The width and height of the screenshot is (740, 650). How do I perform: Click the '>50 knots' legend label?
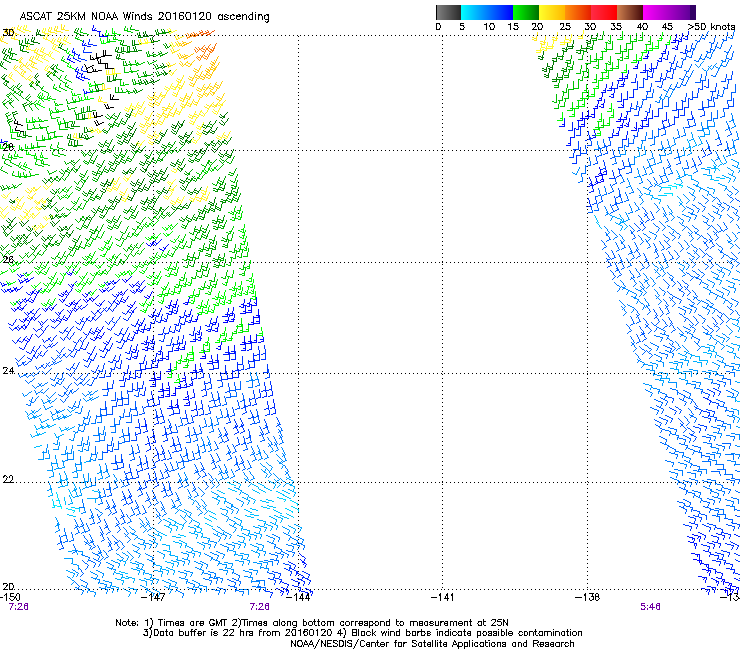click(x=711, y=27)
